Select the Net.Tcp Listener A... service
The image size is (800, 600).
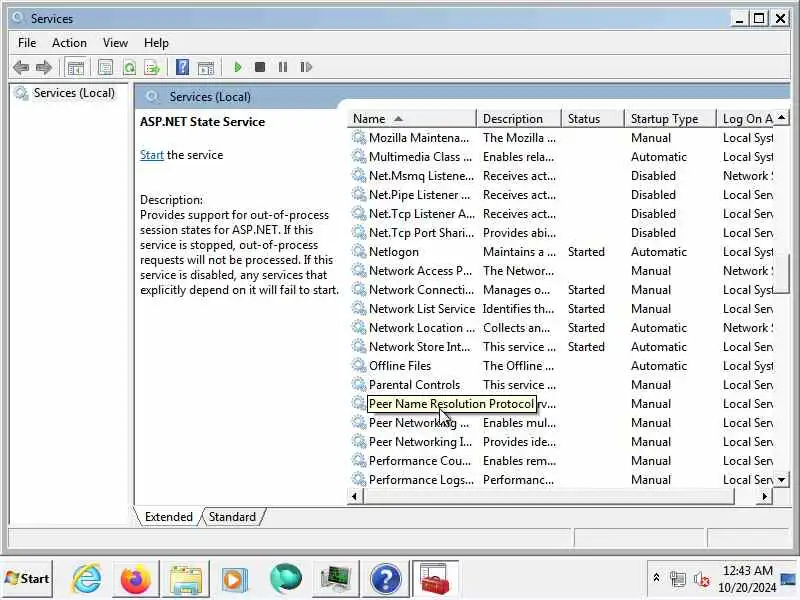point(562,214)
